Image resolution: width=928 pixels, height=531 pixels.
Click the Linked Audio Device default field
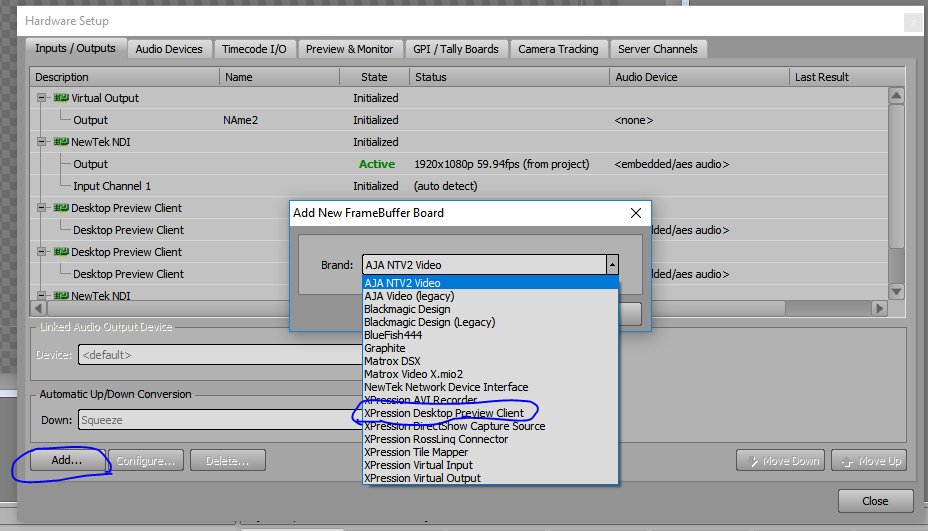[220, 355]
